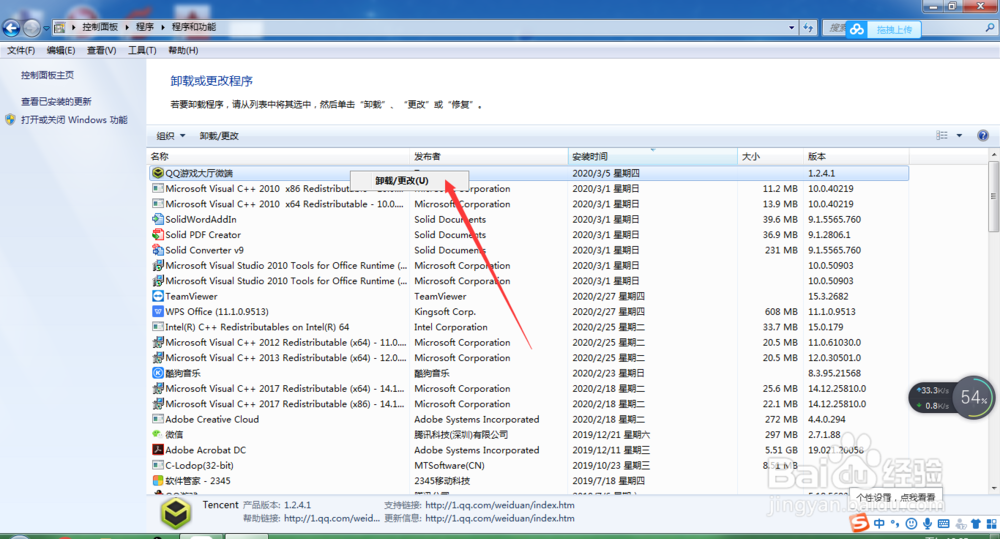Go to 控制面板主页 link
Image resolution: width=1000 pixels, height=539 pixels.
coord(47,75)
